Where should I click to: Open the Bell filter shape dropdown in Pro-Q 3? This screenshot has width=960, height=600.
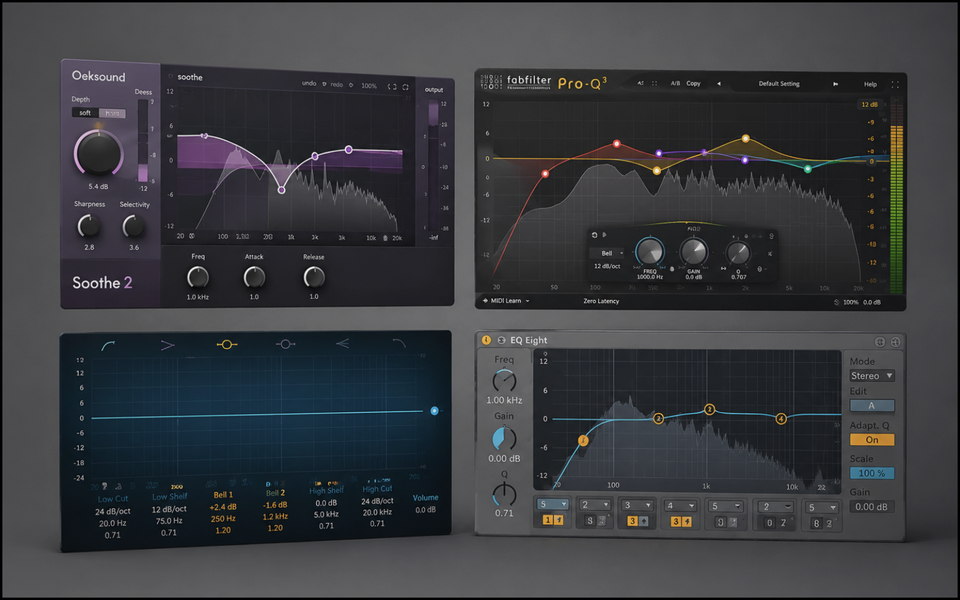(607, 253)
